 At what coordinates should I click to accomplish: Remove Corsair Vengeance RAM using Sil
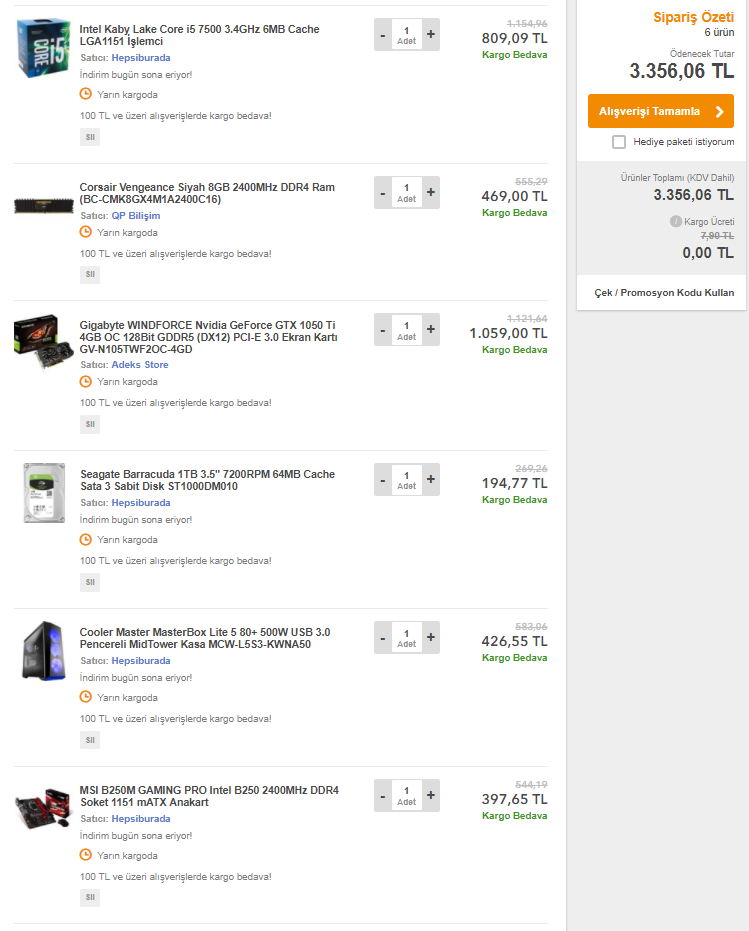[x=90, y=274]
